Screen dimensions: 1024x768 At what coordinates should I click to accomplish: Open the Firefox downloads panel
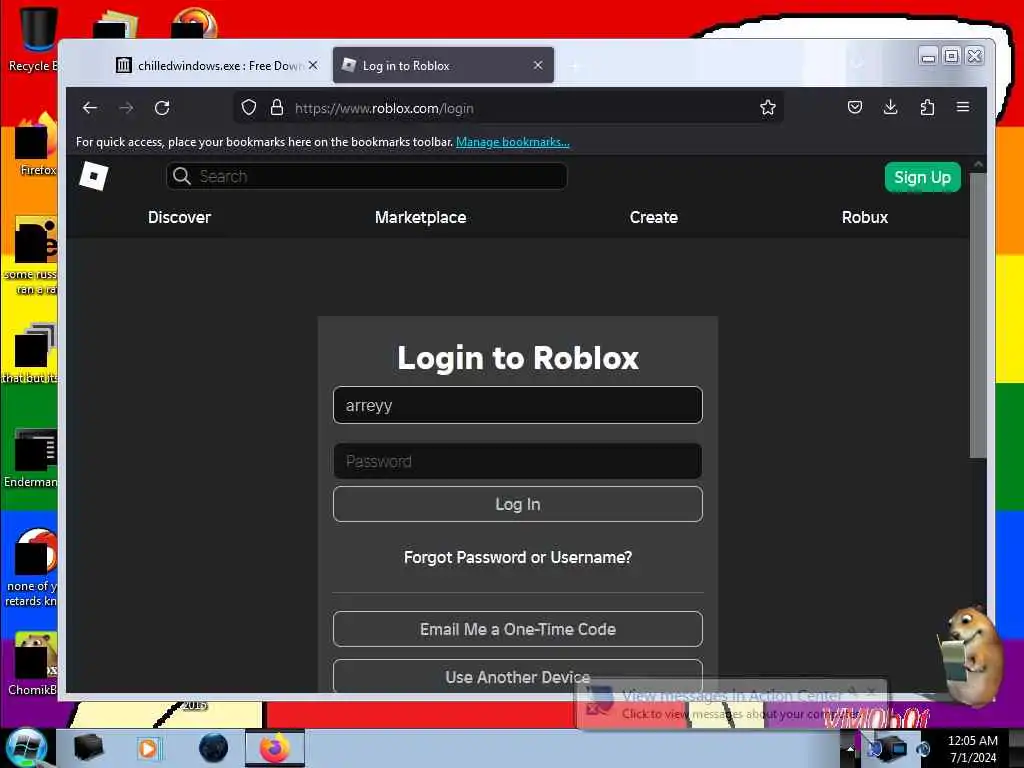890,107
